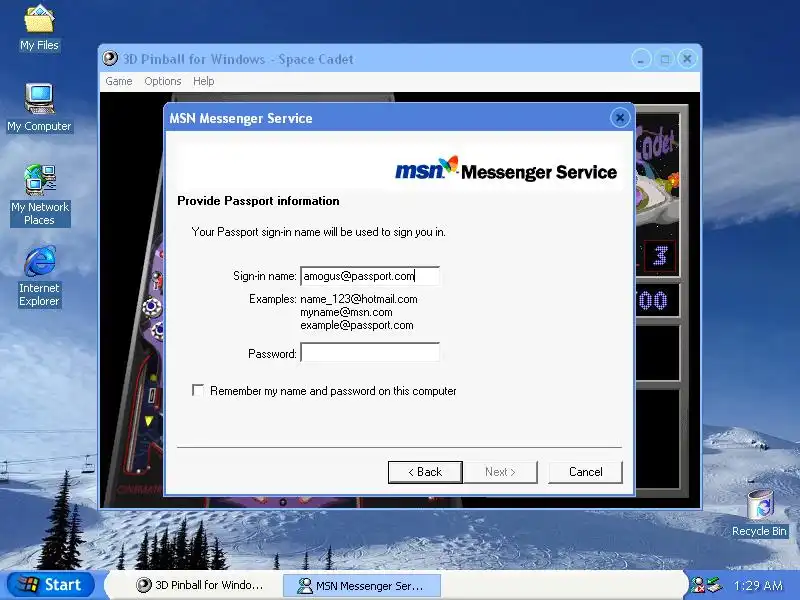The image size is (800, 600).
Task: Select the My Network Places icon
Action: [40, 195]
